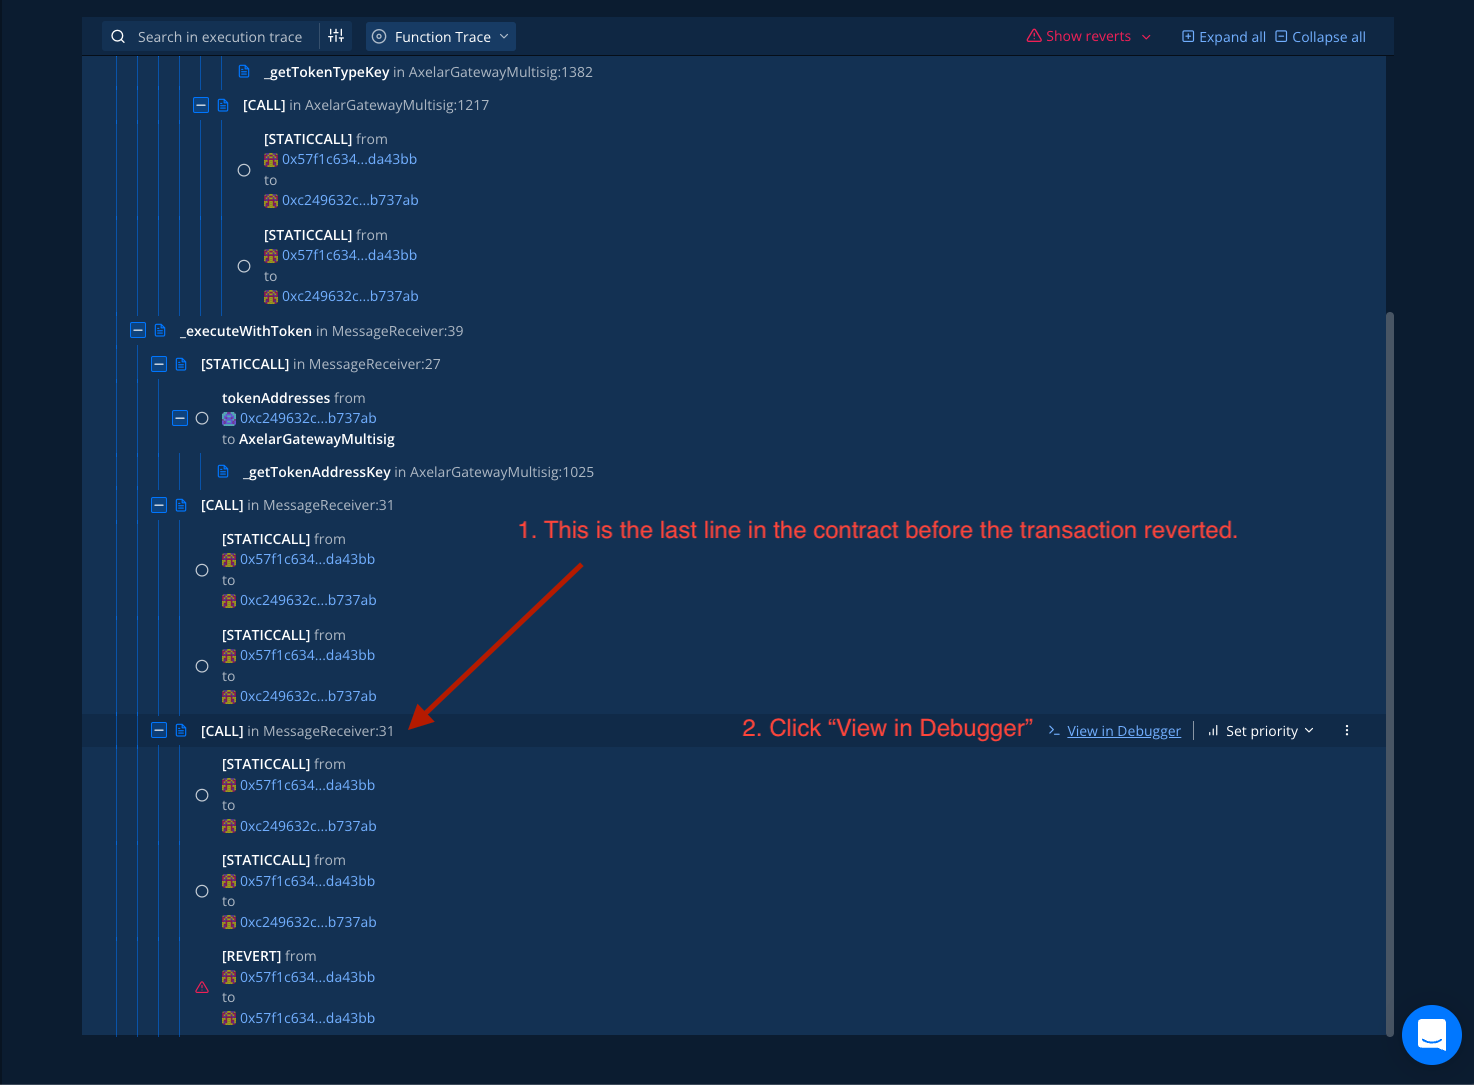
Task: Open the chat support bubble
Action: click(x=1431, y=1034)
